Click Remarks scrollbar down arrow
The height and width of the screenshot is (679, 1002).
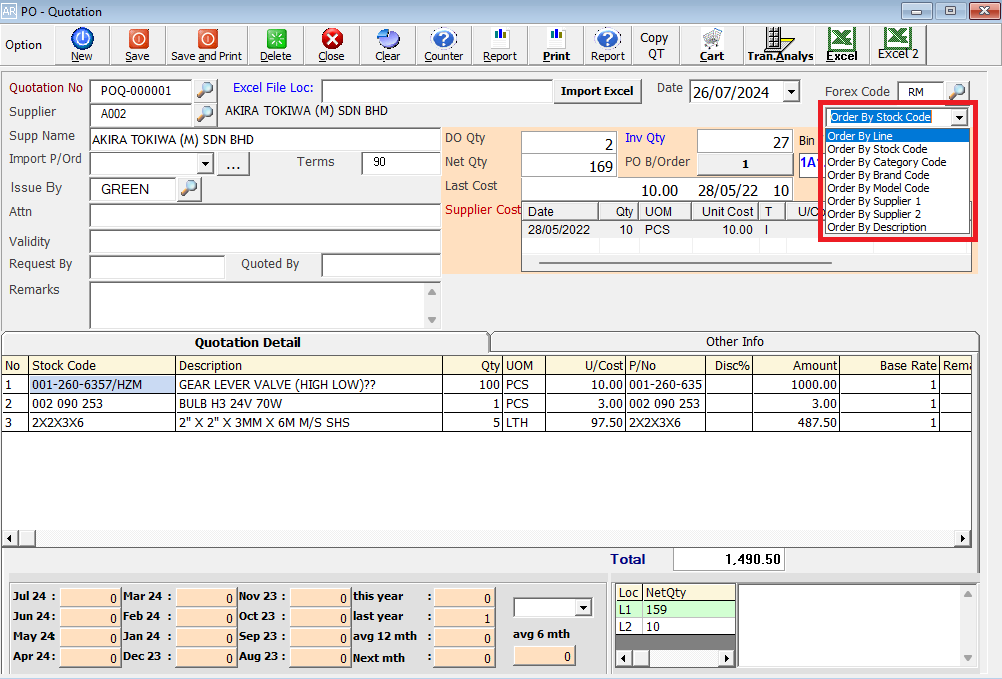pyautogui.click(x=432, y=319)
